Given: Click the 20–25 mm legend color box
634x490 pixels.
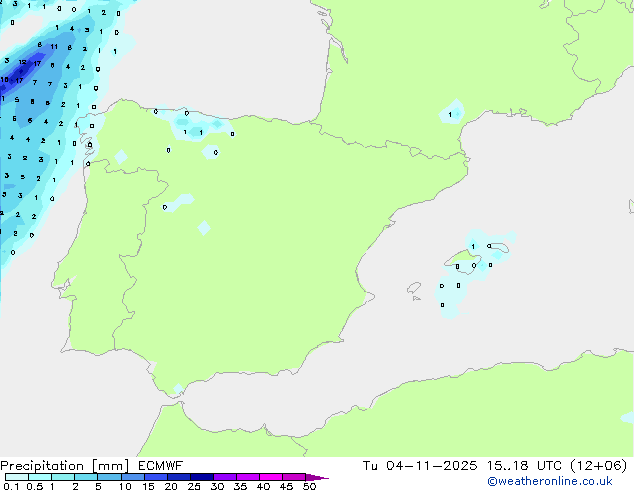Looking at the screenshot, I should pos(179,477).
